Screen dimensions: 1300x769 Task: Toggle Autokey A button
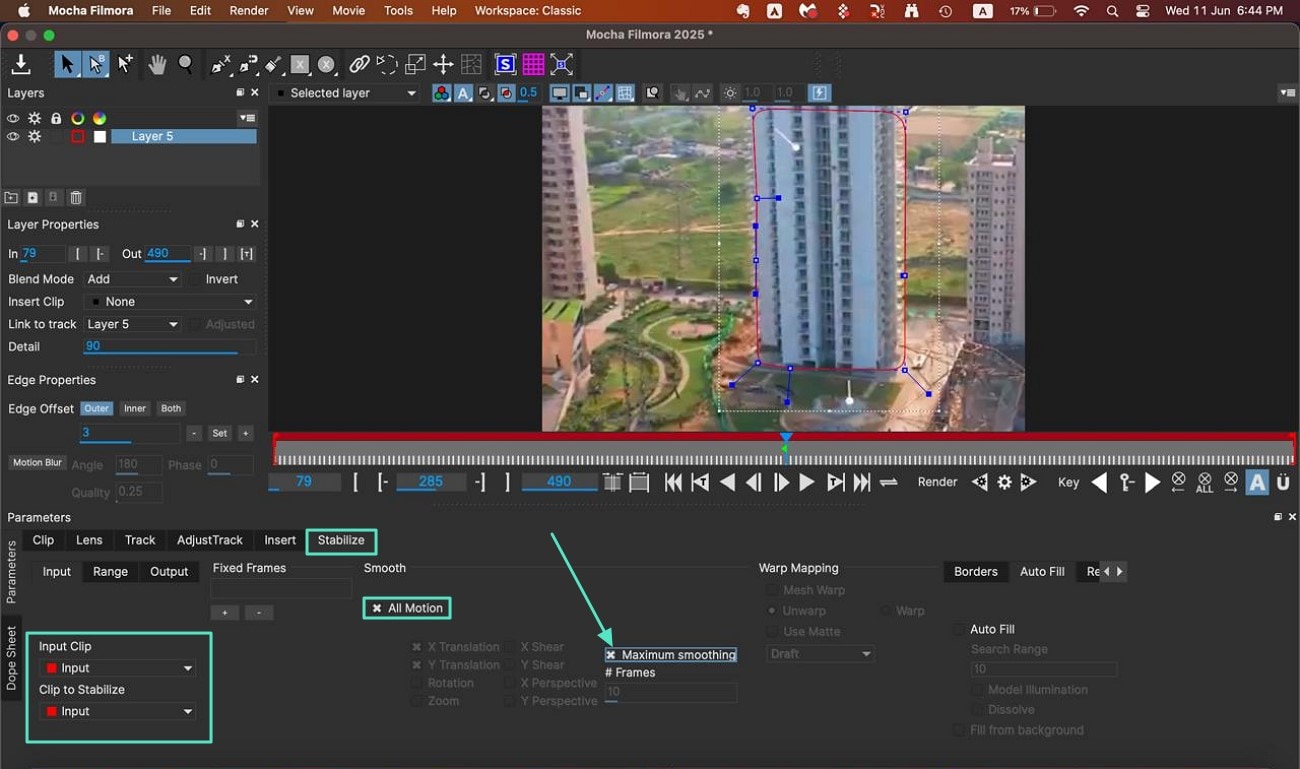click(x=1257, y=482)
